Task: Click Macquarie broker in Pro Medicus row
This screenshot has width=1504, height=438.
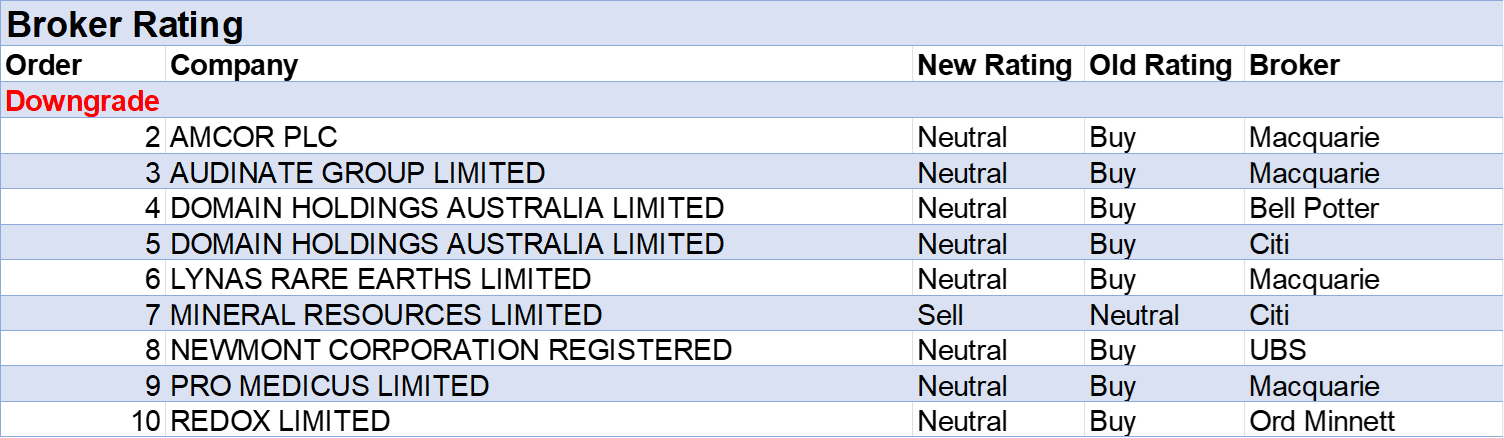Action: 1313,386
